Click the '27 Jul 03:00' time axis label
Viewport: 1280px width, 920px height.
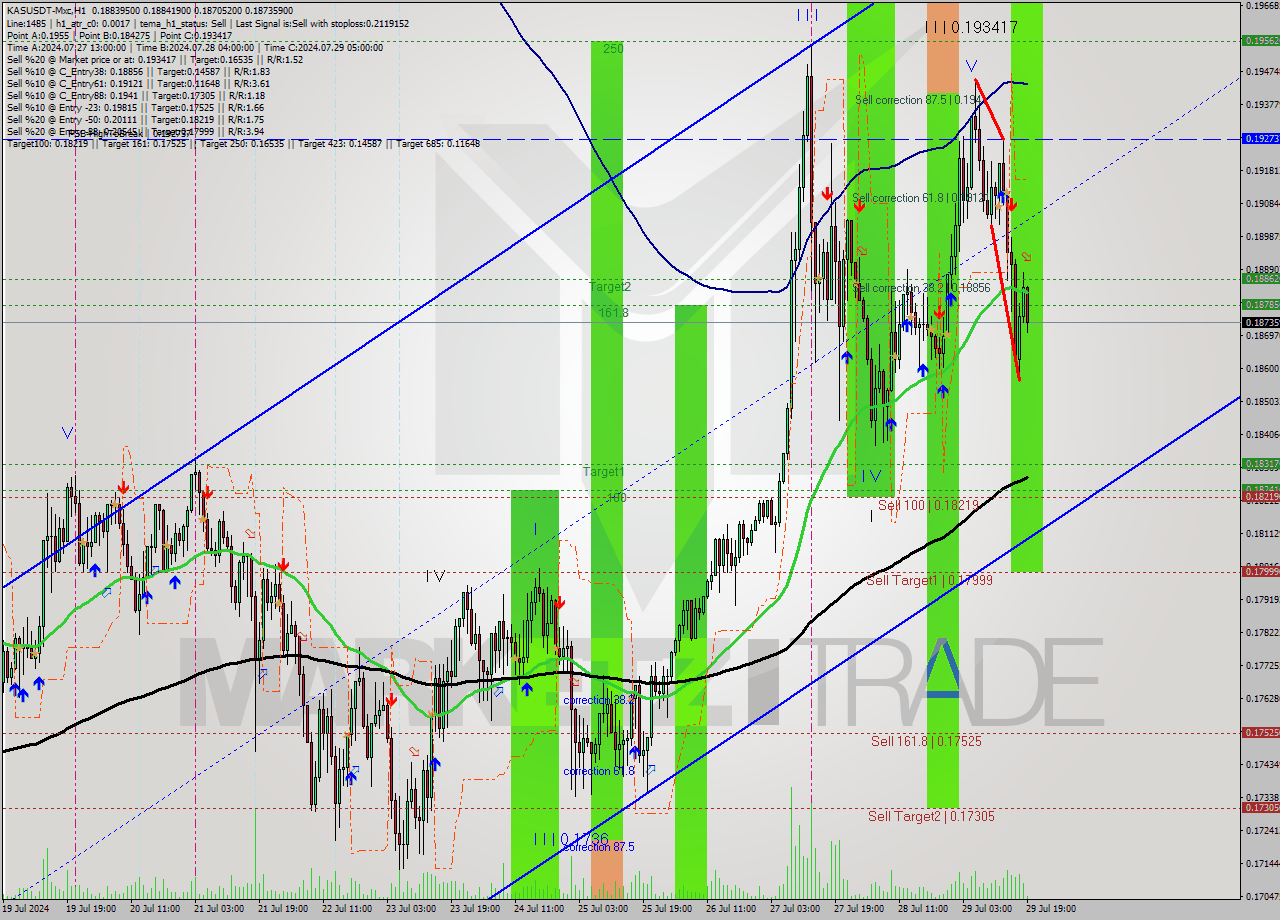[x=796, y=910]
